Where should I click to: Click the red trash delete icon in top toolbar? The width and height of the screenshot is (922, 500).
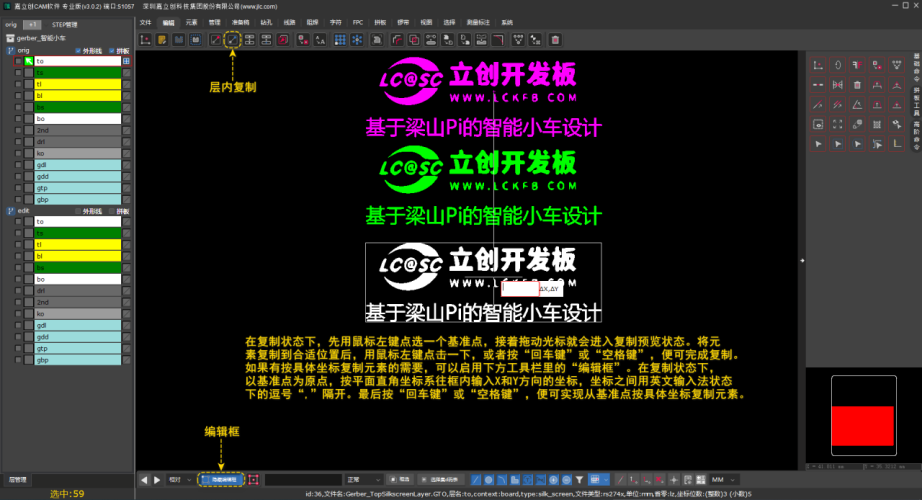point(554,40)
